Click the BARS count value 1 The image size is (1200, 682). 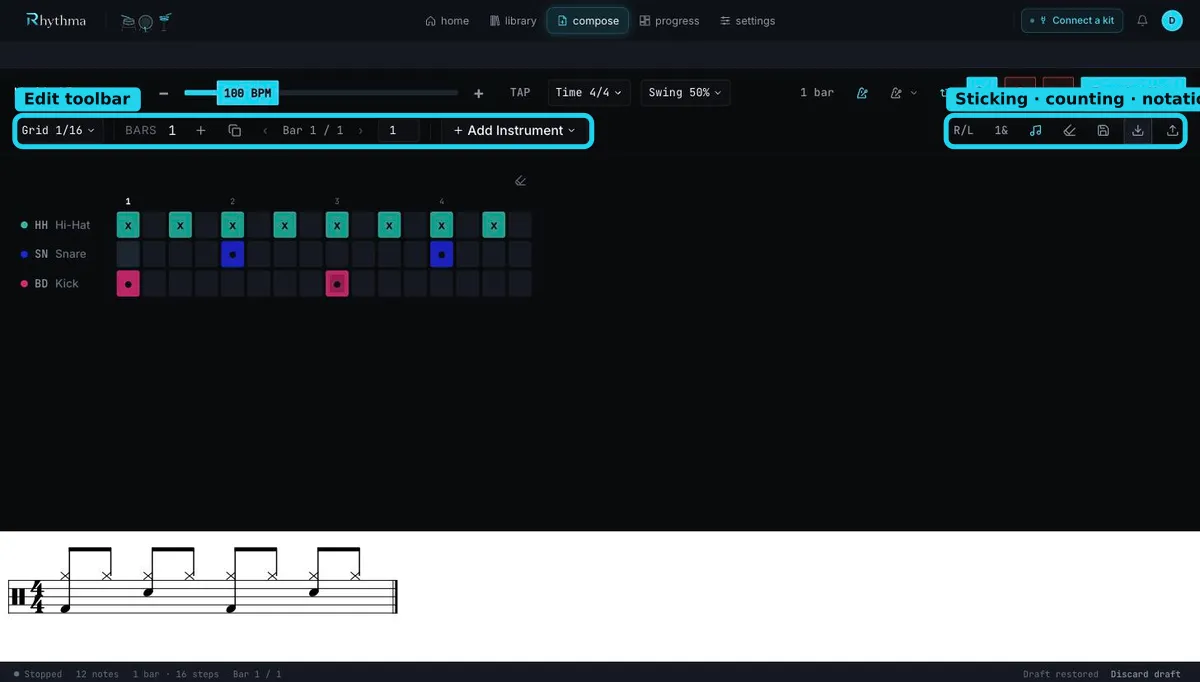pyautogui.click(x=172, y=130)
